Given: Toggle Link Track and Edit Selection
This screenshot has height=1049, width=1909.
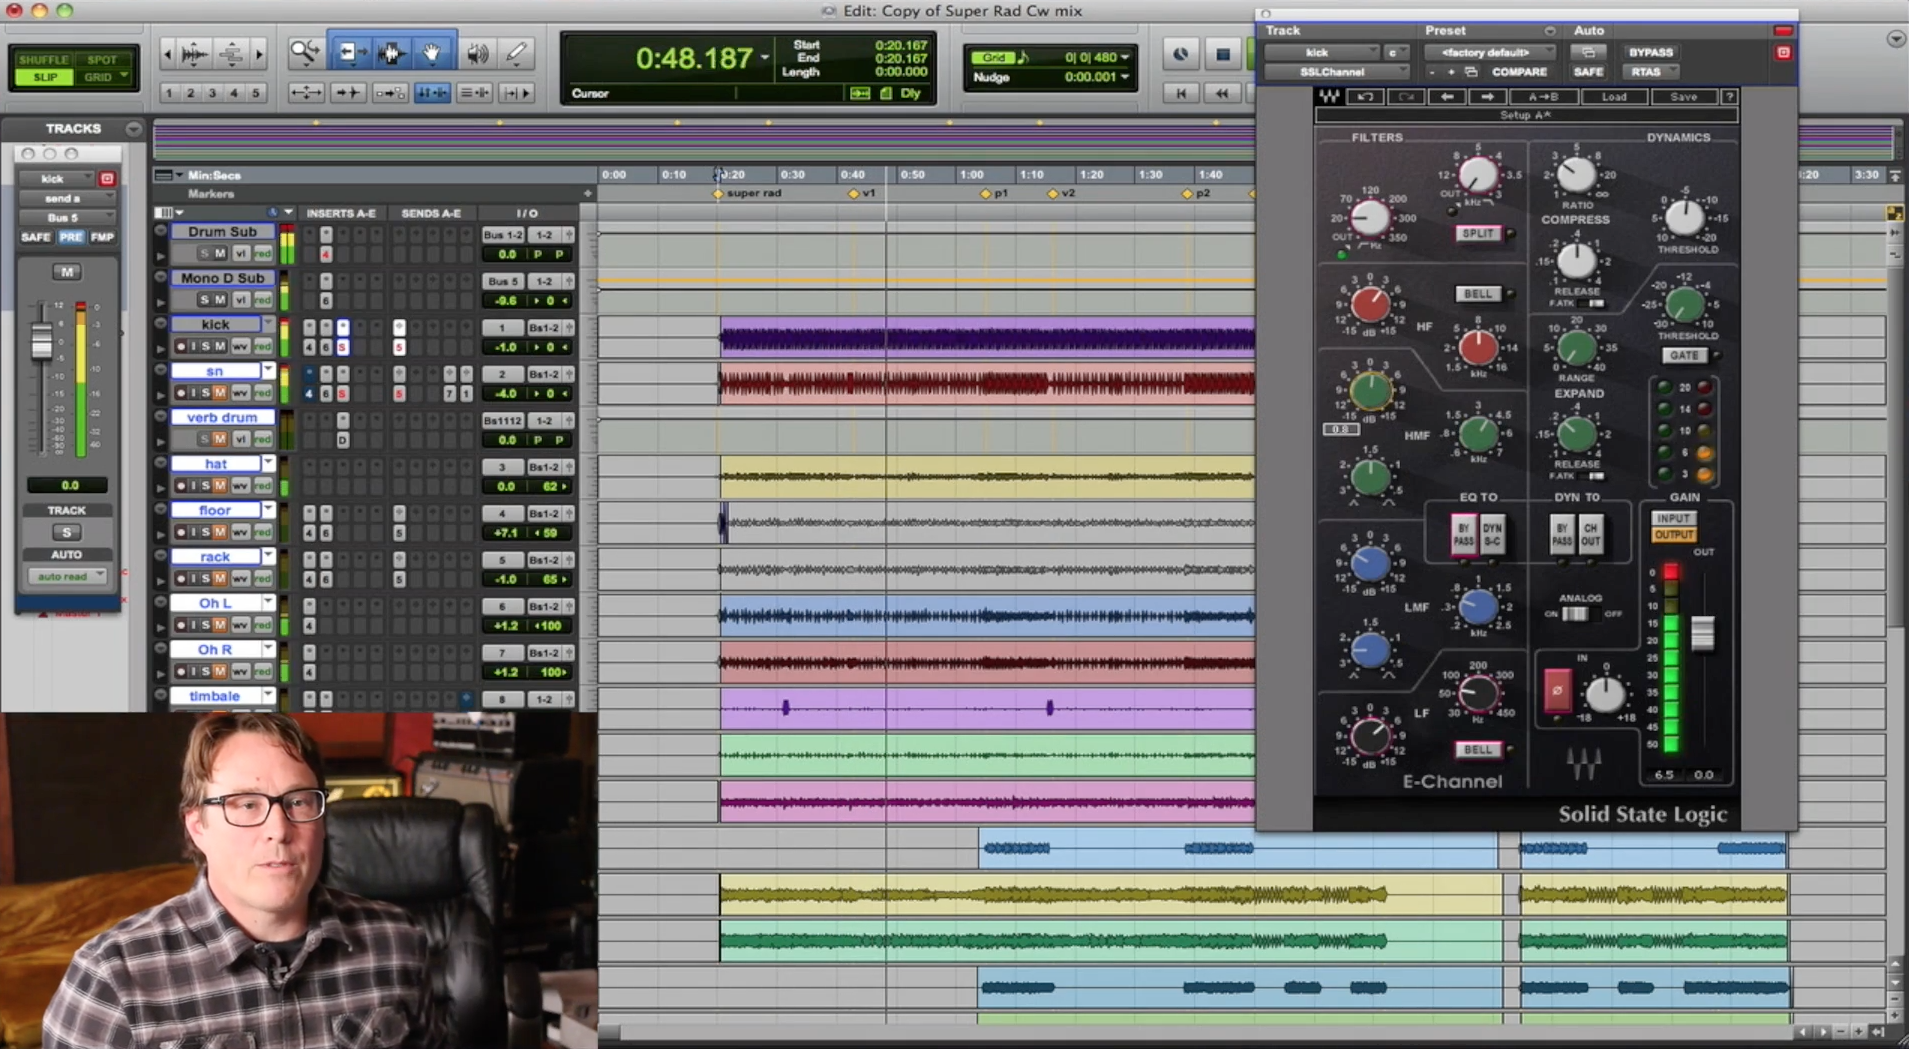Looking at the screenshot, I should [x=474, y=93].
